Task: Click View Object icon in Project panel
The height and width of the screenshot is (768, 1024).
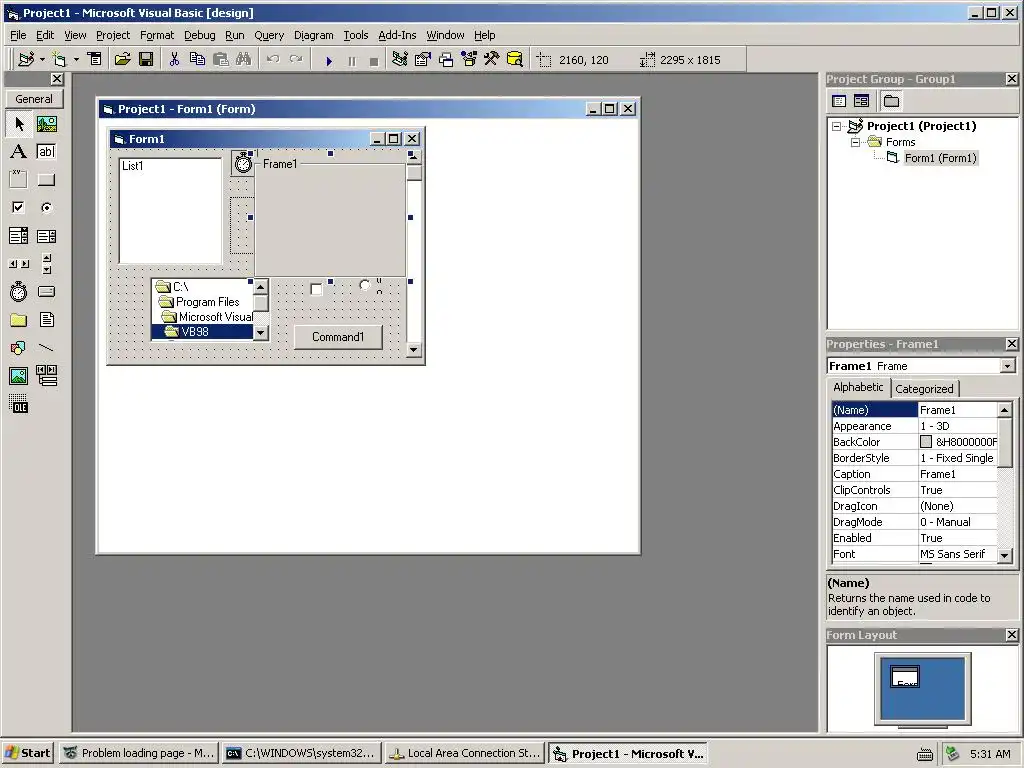Action: pyautogui.click(x=861, y=101)
